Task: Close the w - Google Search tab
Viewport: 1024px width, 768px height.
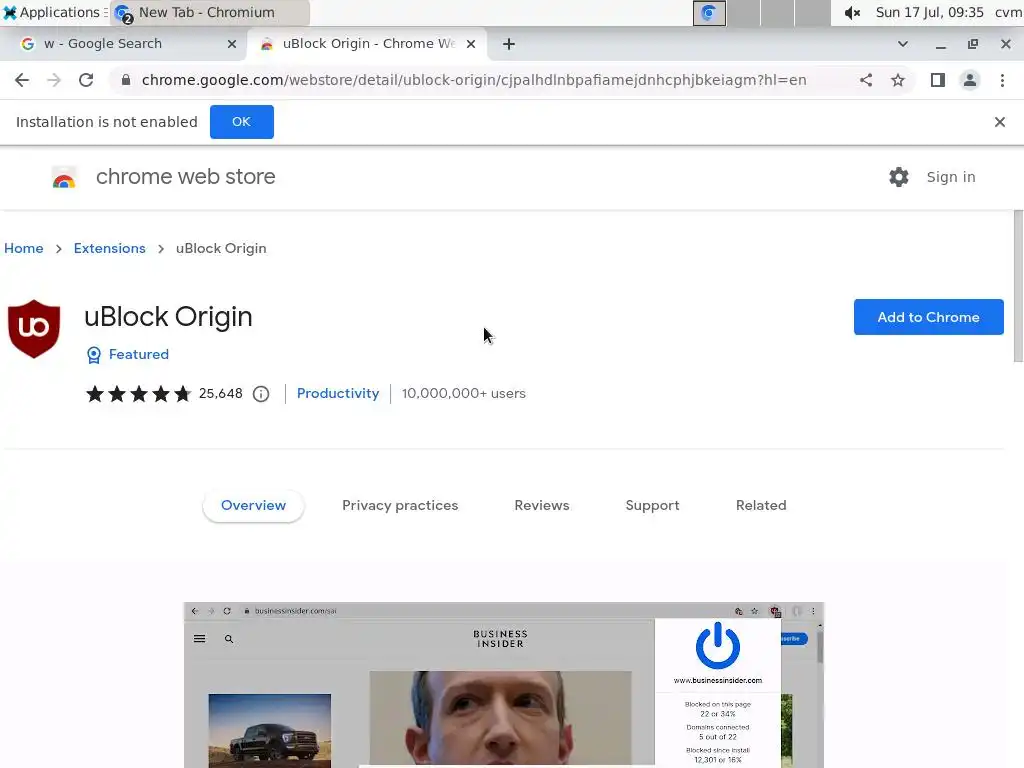Action: (x=232, y=44)
